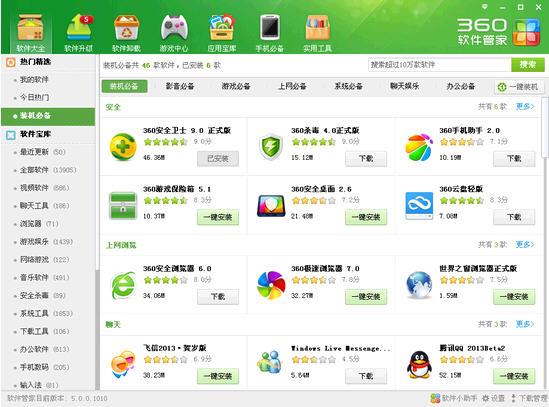Focus the software search input field
549x407 pixels.
tap(439, 65)
